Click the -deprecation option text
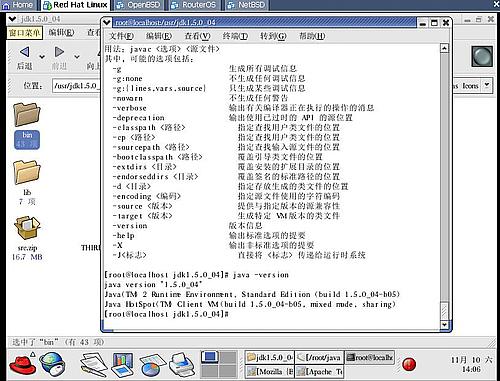 click(139, 118)
